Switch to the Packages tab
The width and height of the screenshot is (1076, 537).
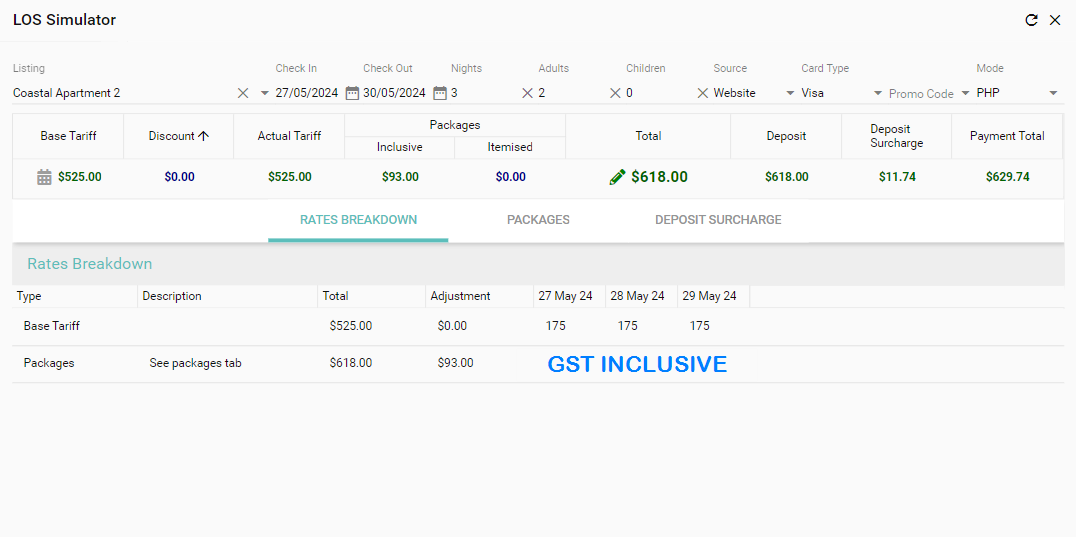538,220
